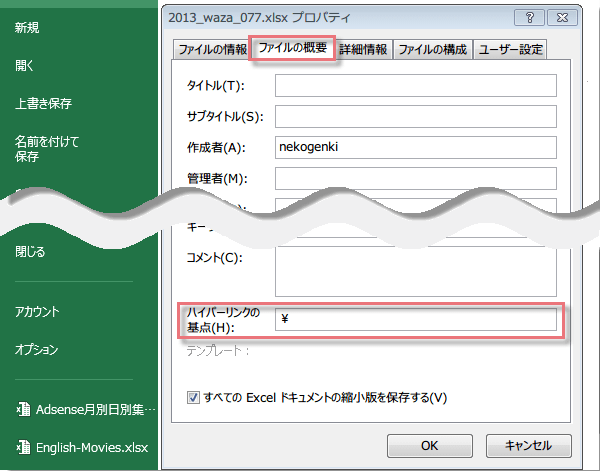Viewport: 600px width, 471px height.
Task: Click the サブタイトル input field
Action: click(x=416, y=116)
